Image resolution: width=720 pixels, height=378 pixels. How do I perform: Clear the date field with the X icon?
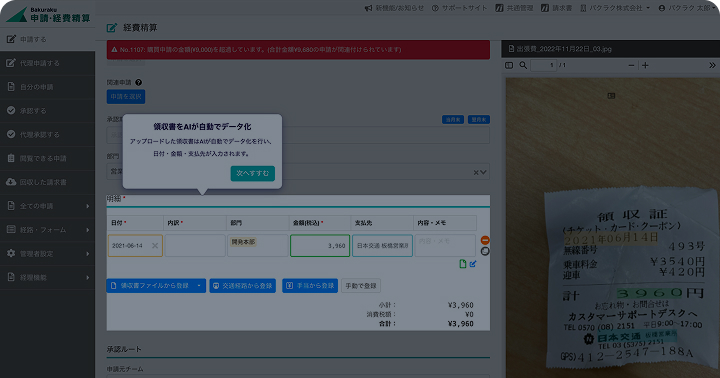pos(155,246)
